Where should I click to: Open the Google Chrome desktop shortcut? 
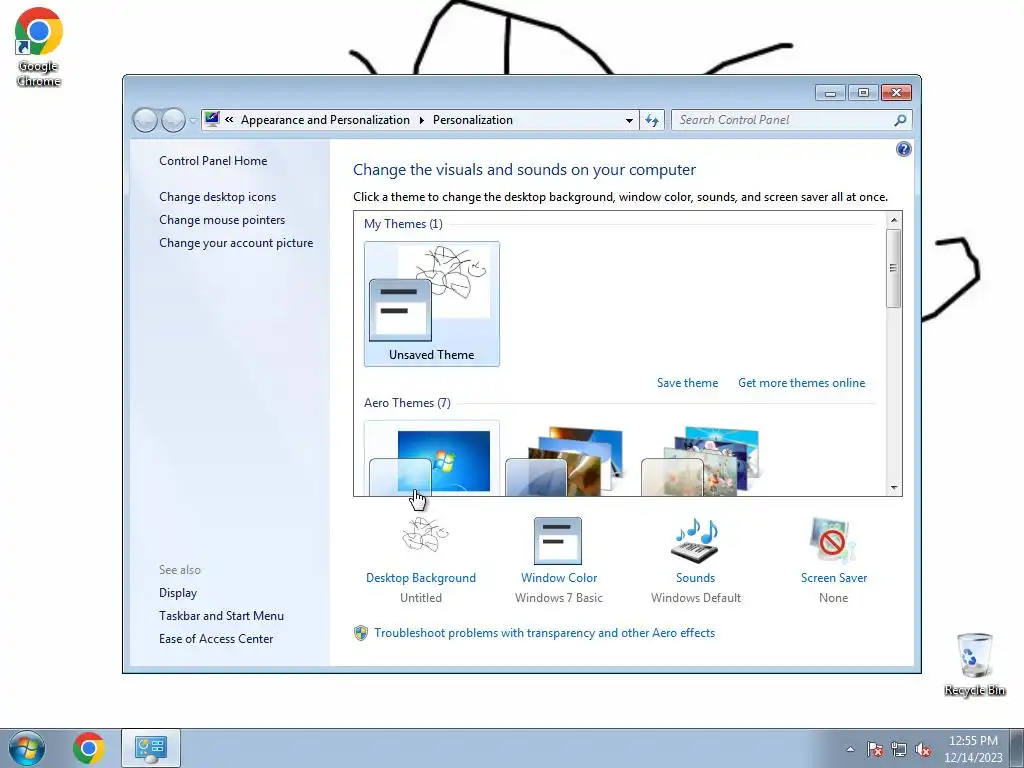click(39, 47)
